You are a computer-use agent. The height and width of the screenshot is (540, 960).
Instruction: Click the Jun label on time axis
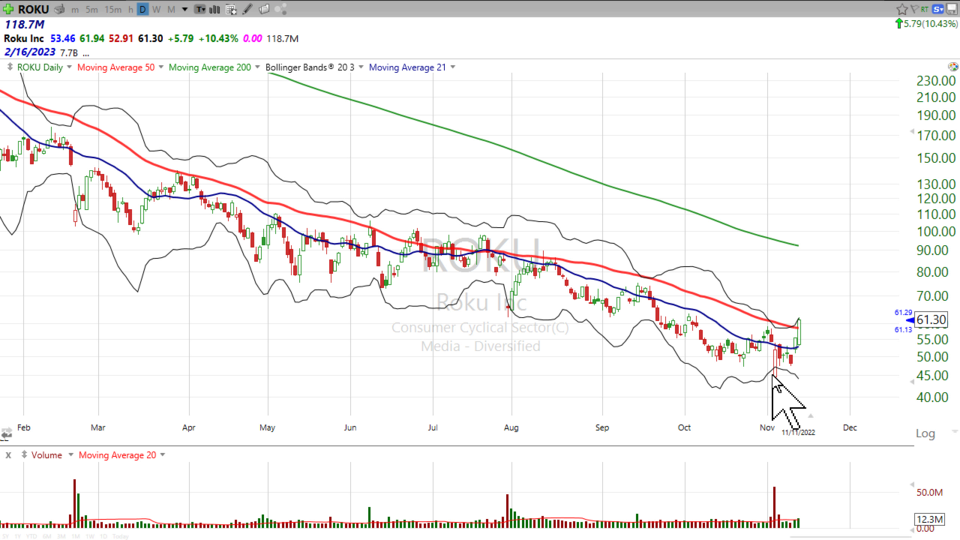(350, 427)
